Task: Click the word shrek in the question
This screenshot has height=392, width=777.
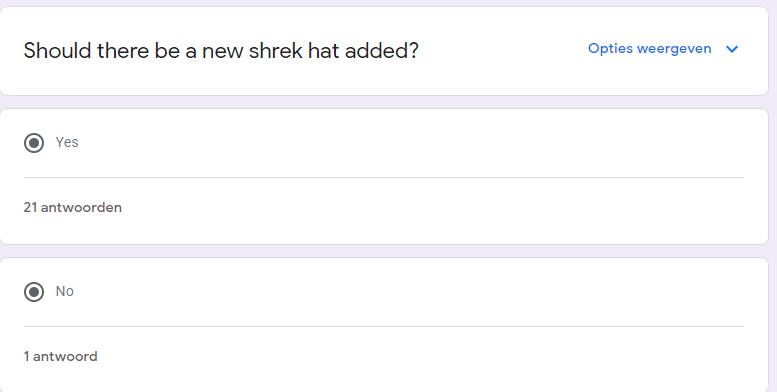Action: (275, 51)
